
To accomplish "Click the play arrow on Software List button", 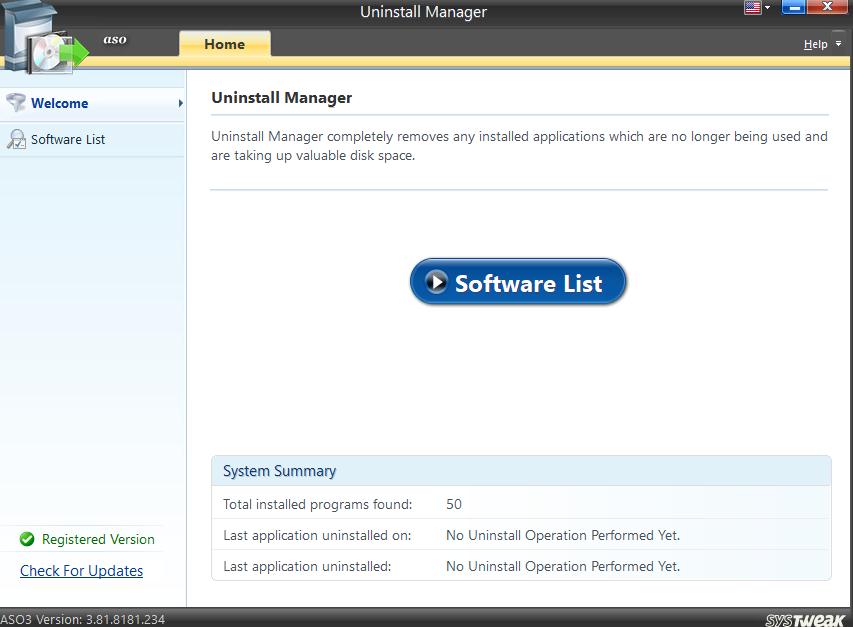I will 436,283.
